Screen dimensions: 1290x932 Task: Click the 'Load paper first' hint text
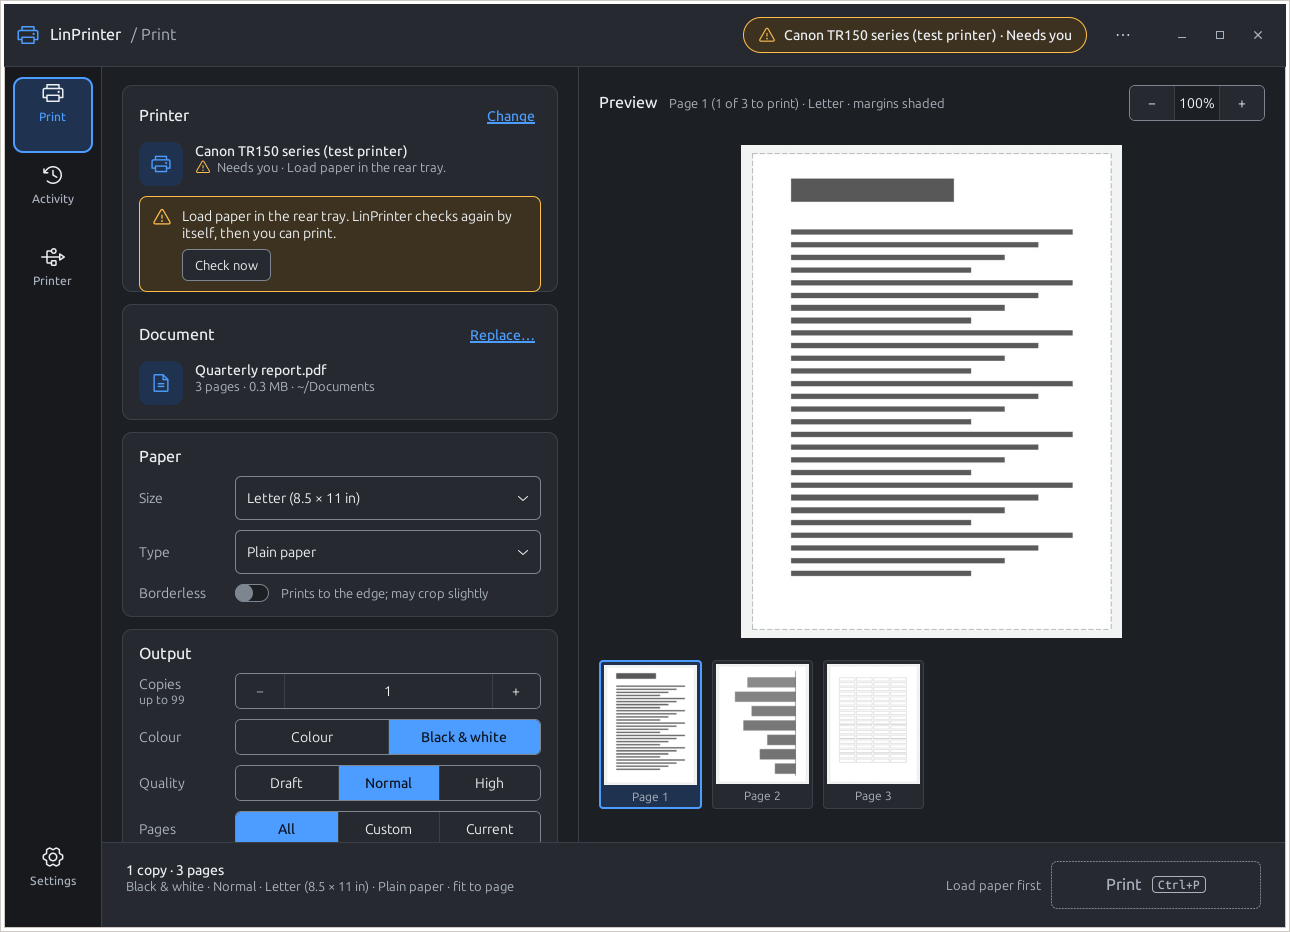[993, 885]
